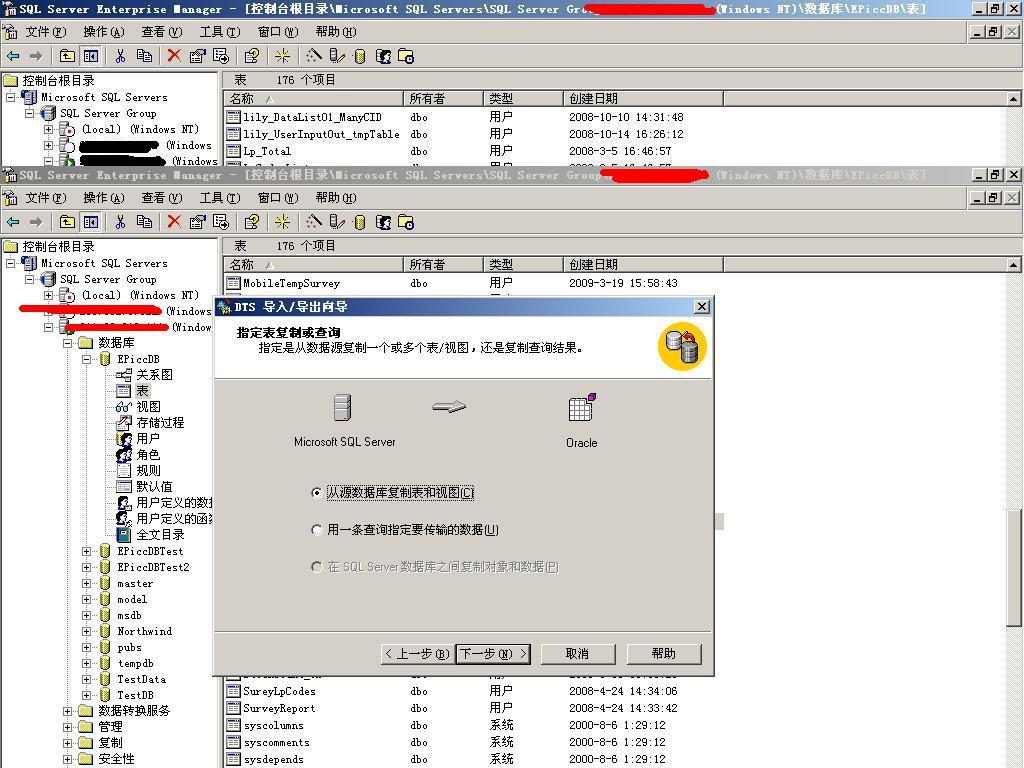The height and width of the screenshot is (768, 1024).
Task: Click yellow star New icon in lower toolbar
Action: pos(282,222)
